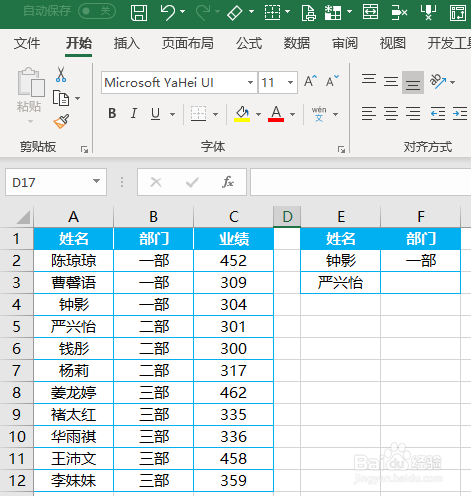Click the Align Left icon
Viewport: 471px width, 496px height.
pos(369,114)
